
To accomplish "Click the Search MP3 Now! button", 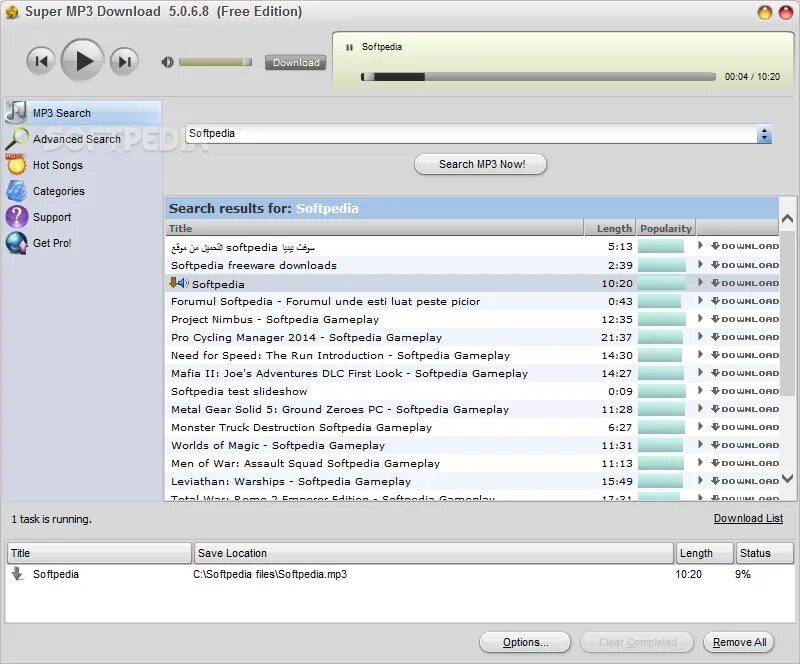I will 481,164.
